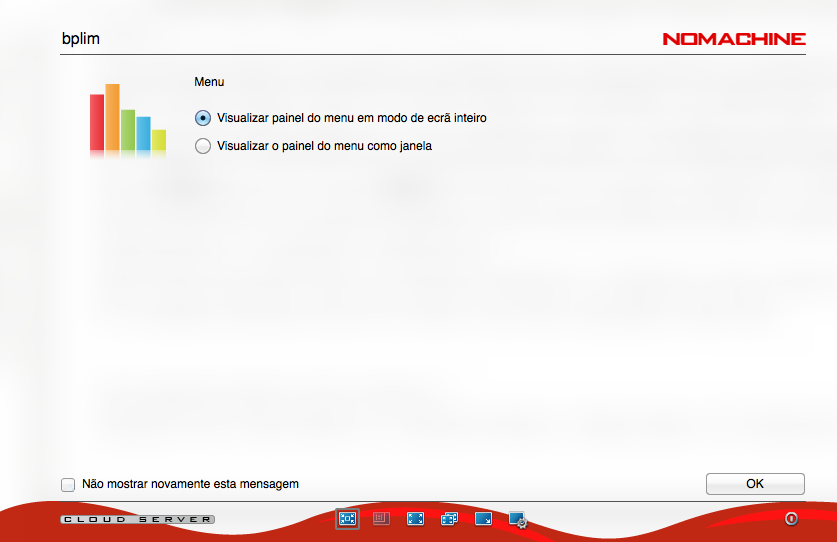837x542 pixels.
Task: Click 'Não mostrar novamente esta mensagem' label text
Action: coord(190,484)
